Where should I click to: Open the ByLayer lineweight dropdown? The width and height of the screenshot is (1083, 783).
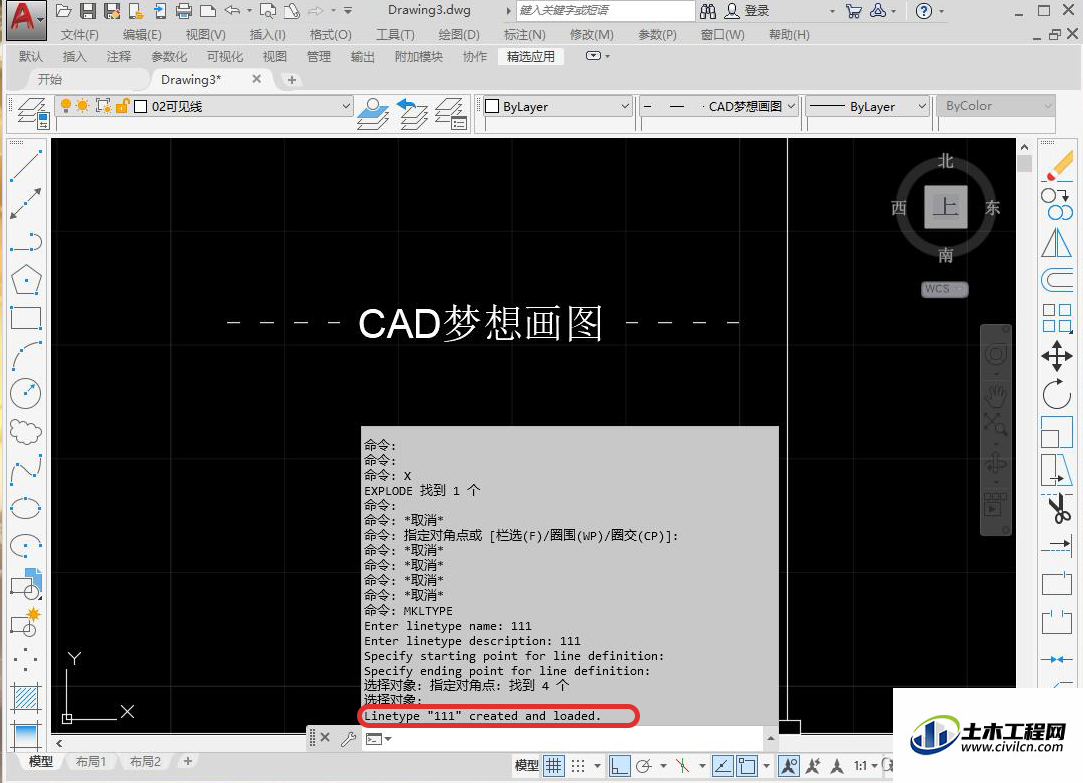coord(921,106)
